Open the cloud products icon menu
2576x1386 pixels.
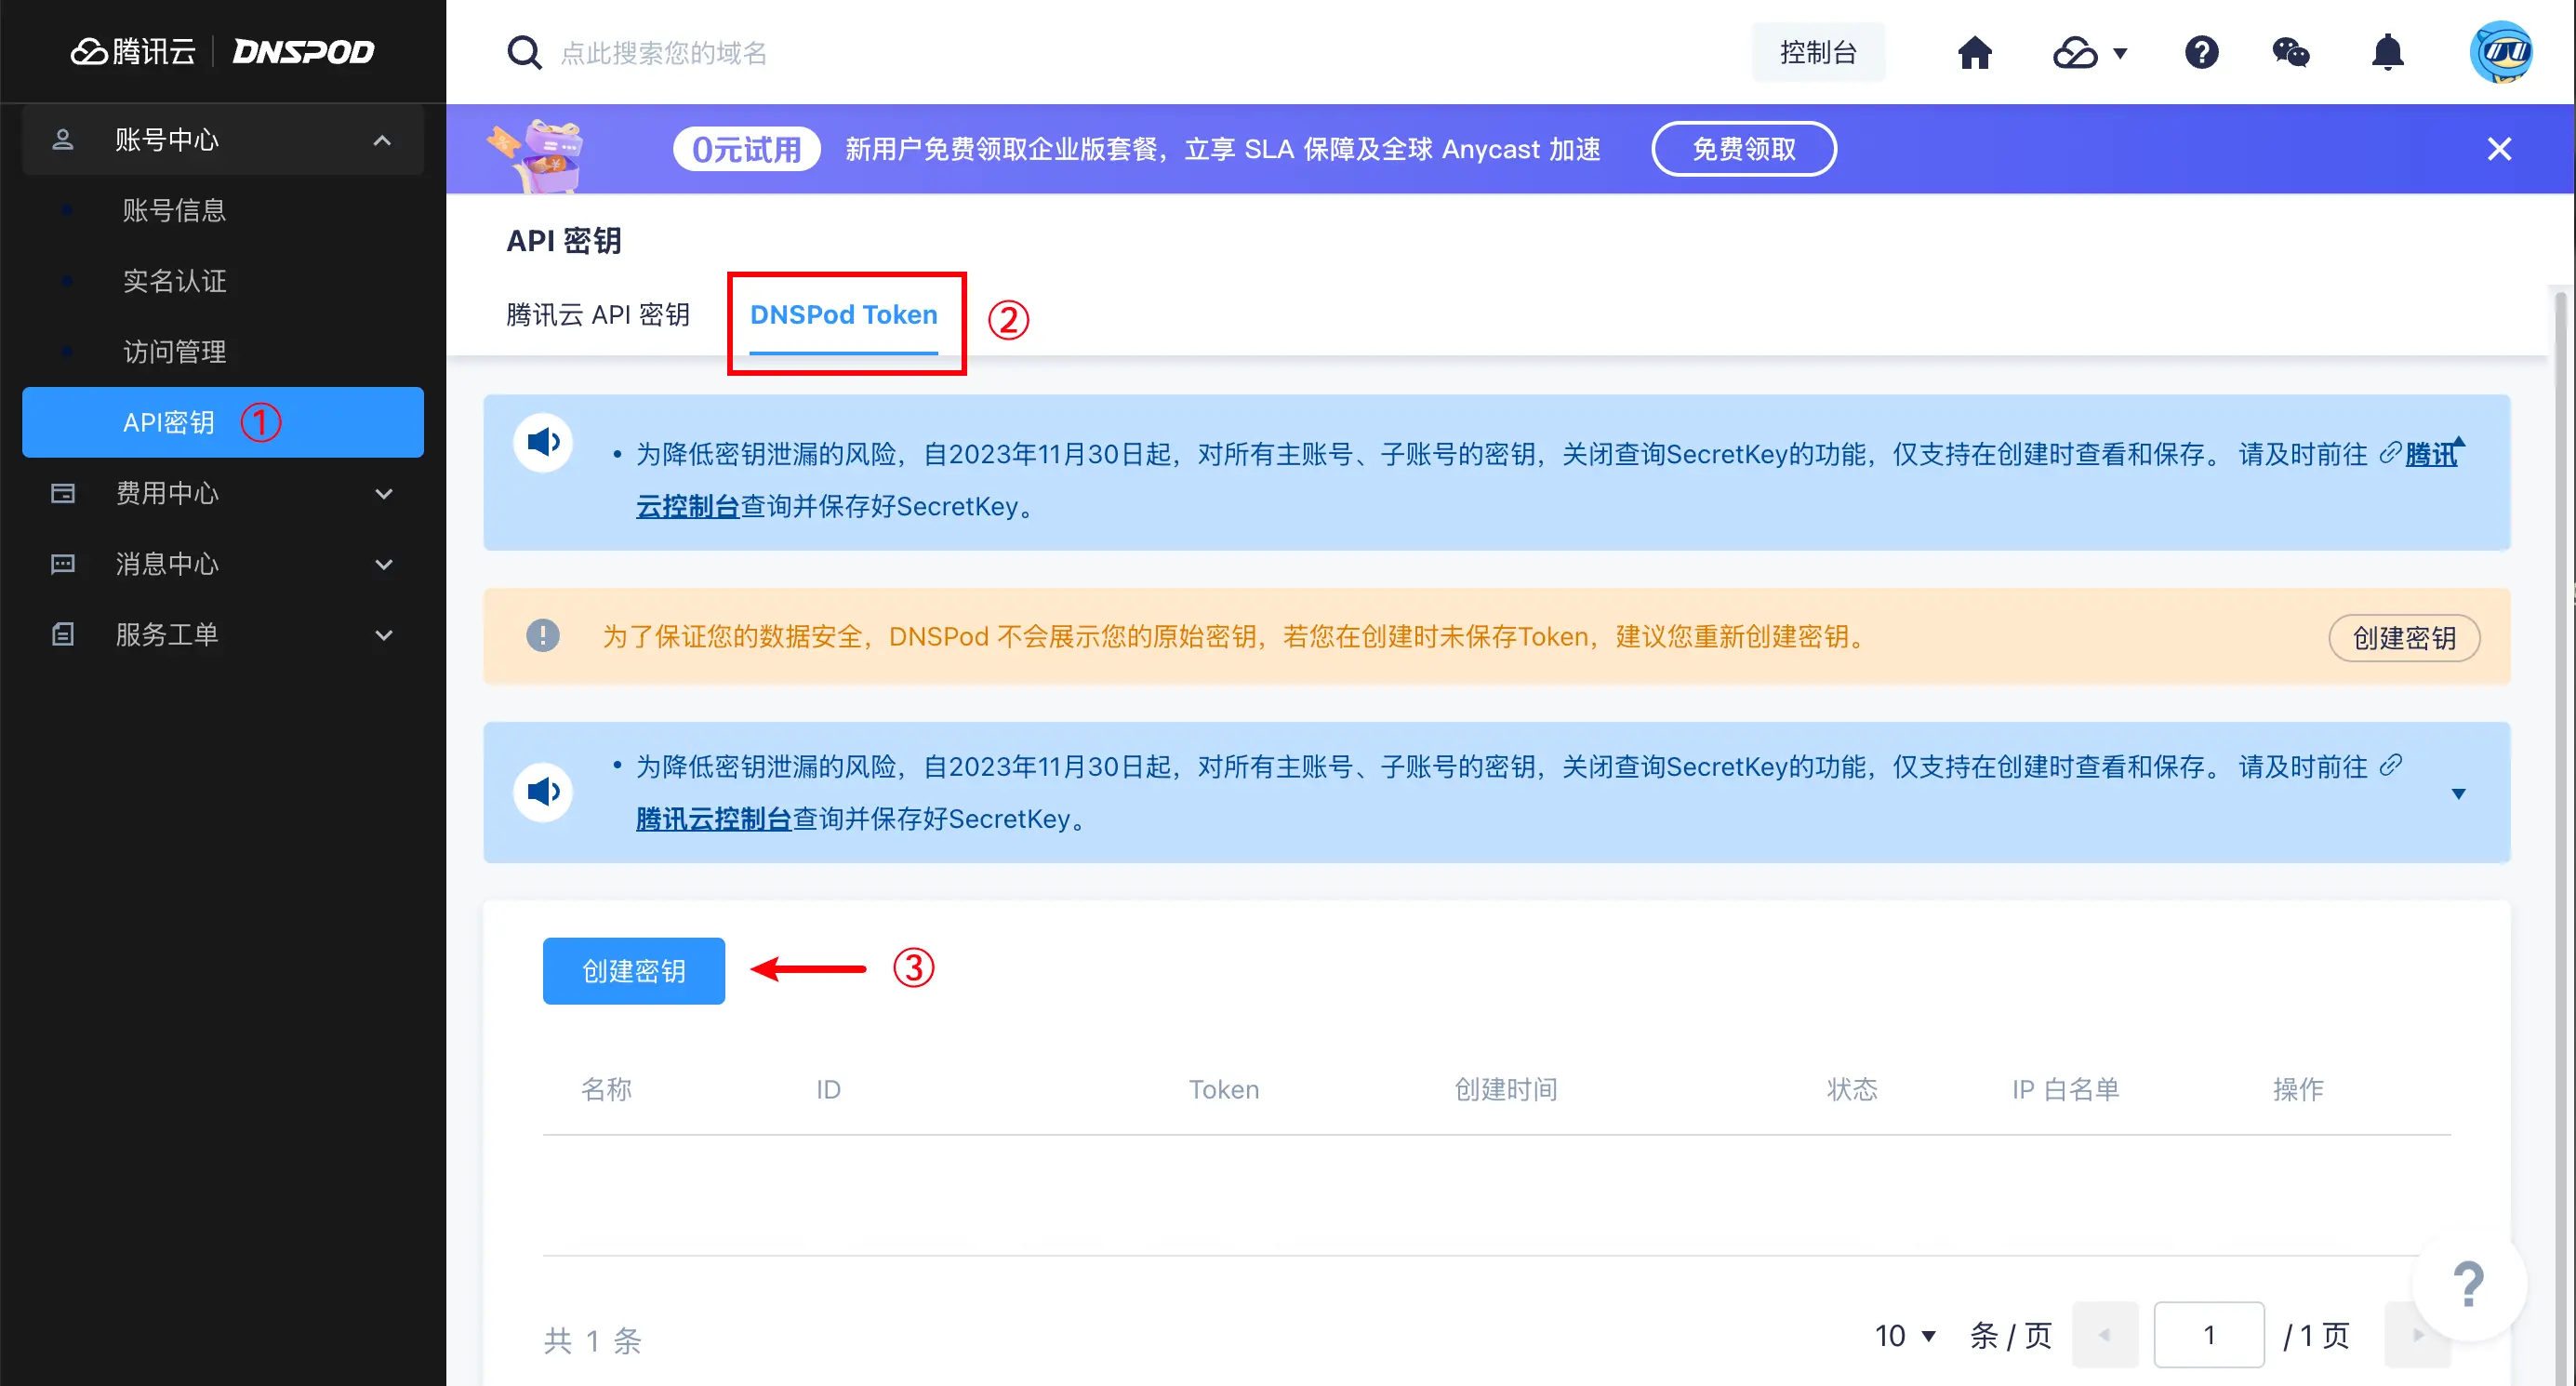[2089, 52]
